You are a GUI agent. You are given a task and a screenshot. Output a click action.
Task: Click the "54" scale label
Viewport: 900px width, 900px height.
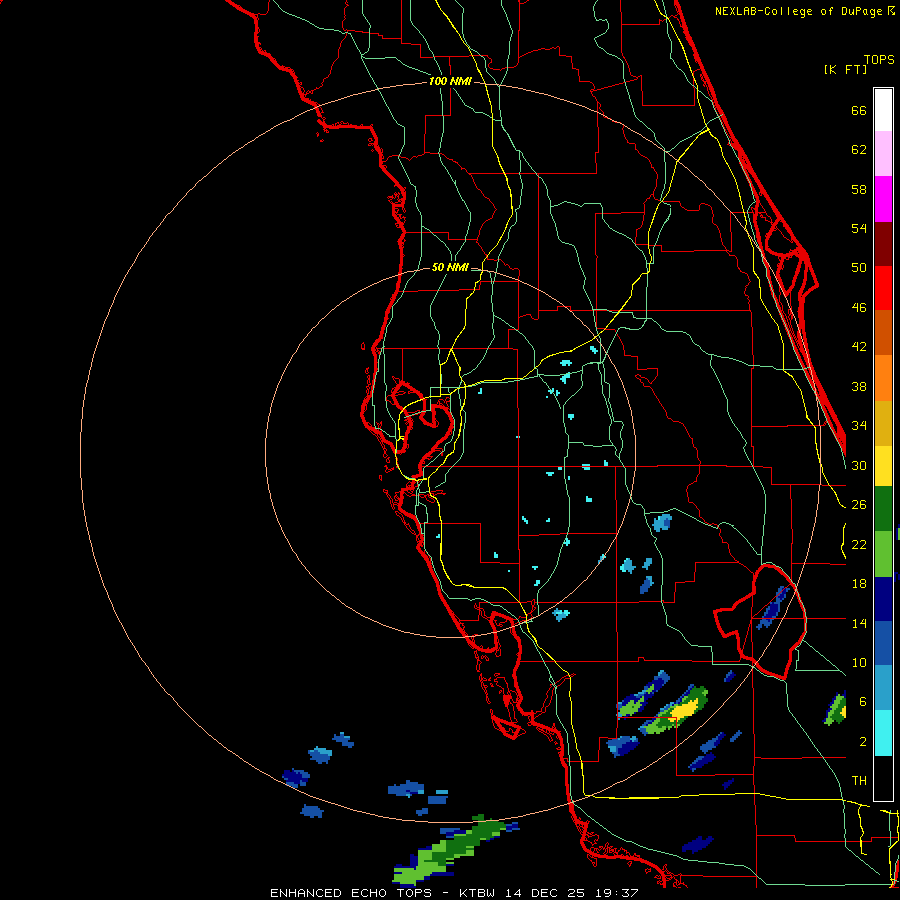pos(859,228)
